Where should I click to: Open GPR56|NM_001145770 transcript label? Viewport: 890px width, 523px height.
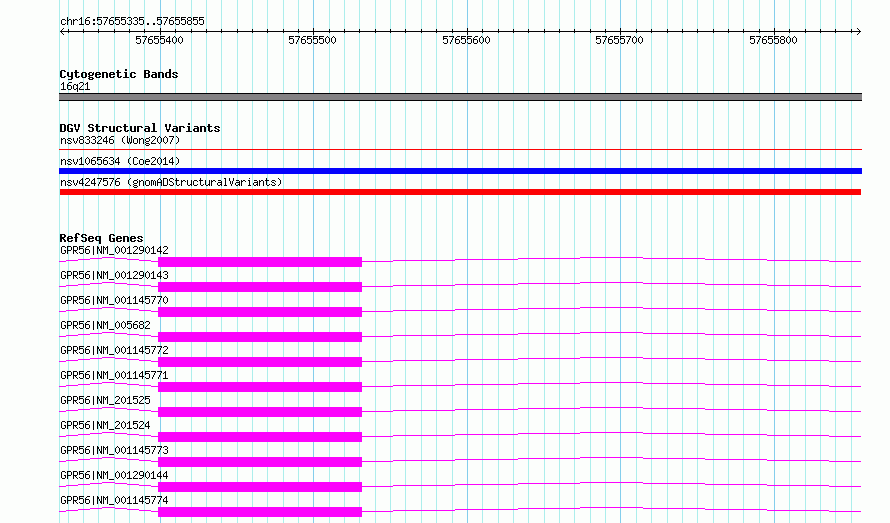click(x=114, y=300)
